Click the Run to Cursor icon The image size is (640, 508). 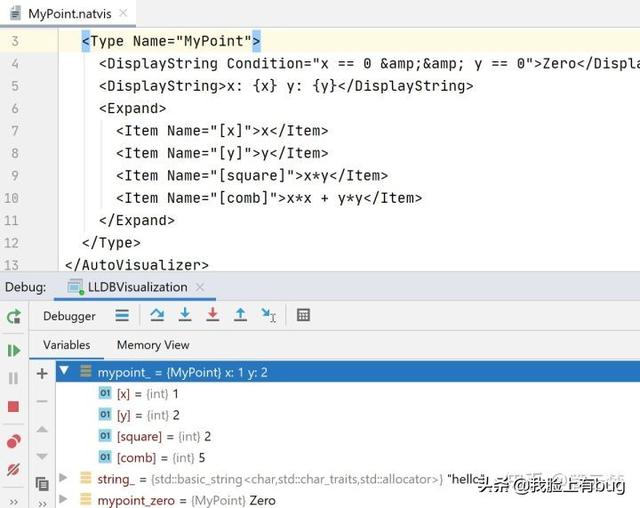tap(269, 315)
